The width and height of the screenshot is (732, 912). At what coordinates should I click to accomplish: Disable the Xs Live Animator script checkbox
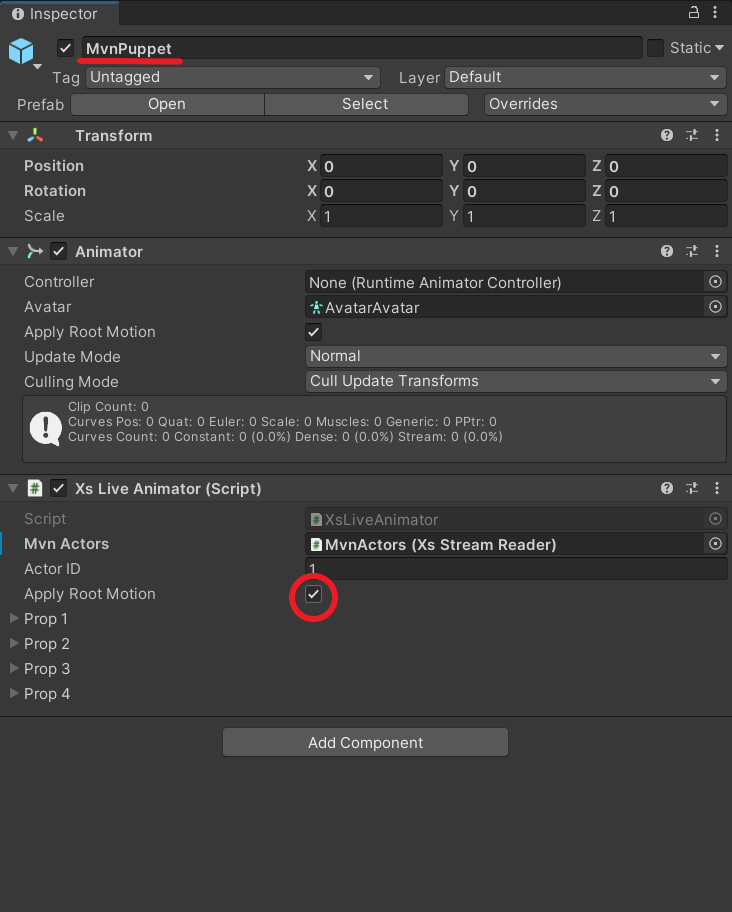click(58, 488)
